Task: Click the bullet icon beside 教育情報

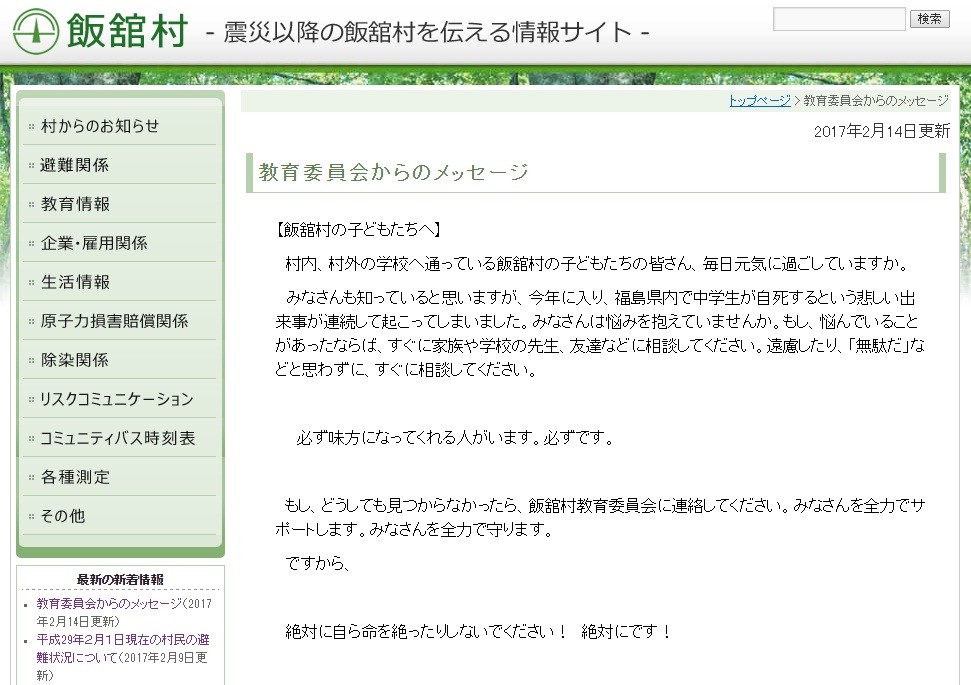Action: (x=31, y=203)
